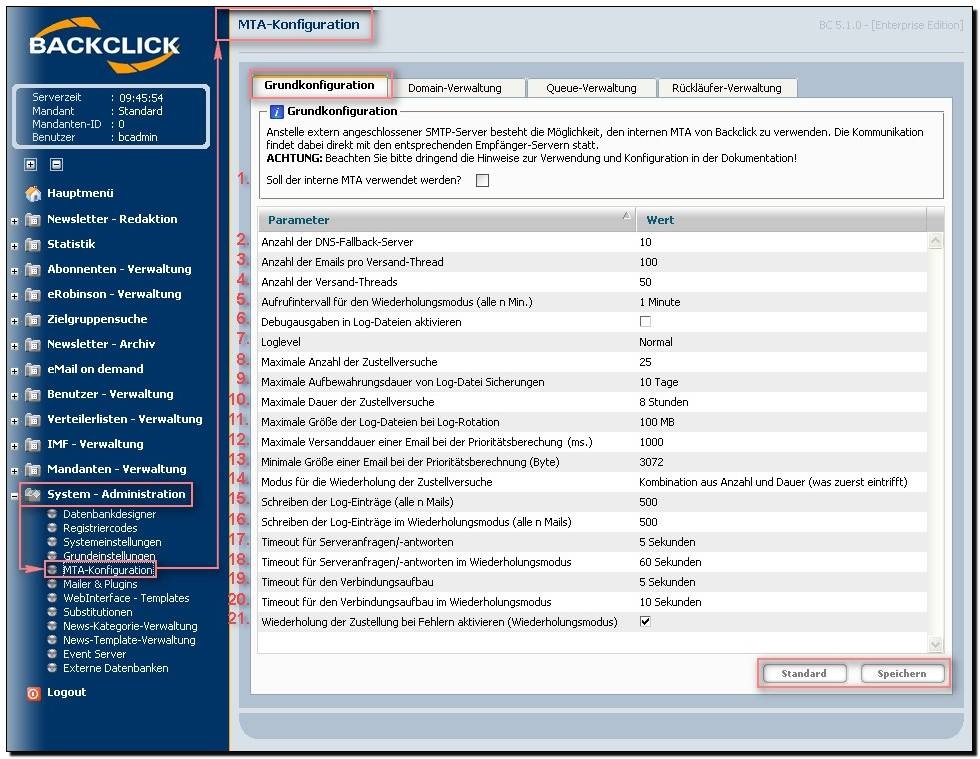980x759 pixels.
Task: Click the collapse-all minus icon above Hauptmenü
Action: (56, 164)
